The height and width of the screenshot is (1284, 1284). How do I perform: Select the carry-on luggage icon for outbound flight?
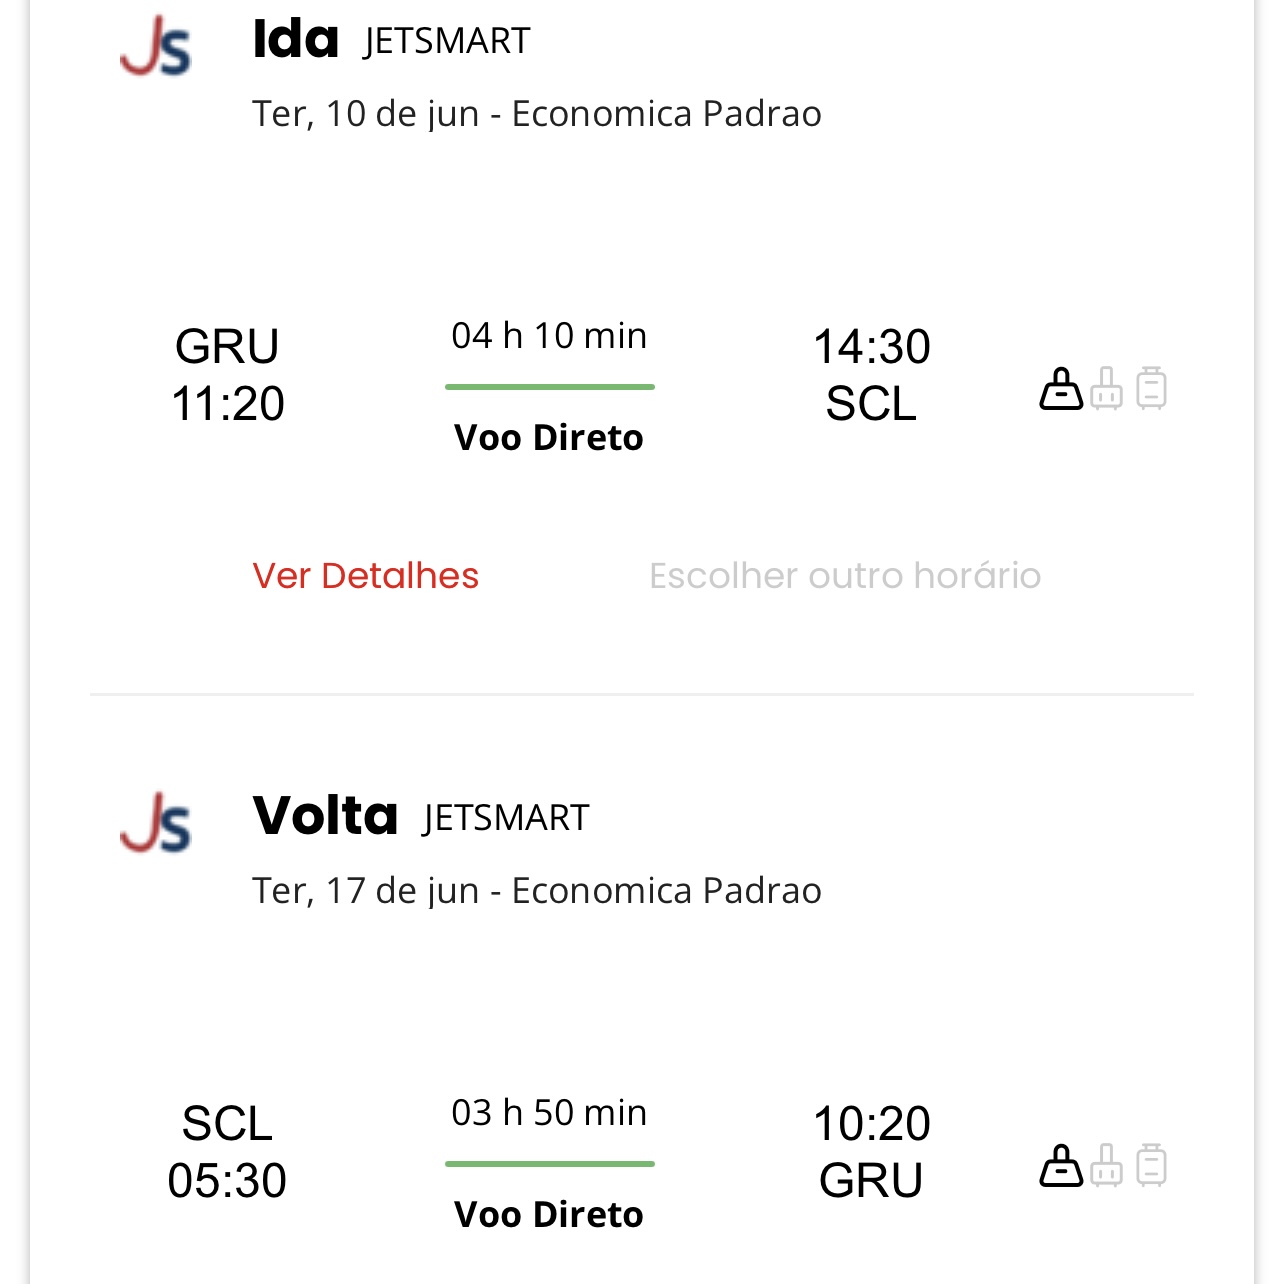1106,388
